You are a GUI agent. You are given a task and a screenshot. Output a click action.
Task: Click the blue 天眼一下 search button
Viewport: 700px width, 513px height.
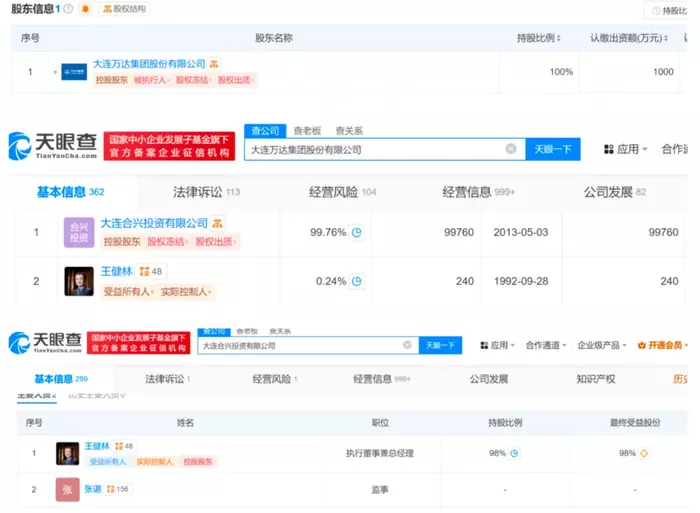coord(553,149)
